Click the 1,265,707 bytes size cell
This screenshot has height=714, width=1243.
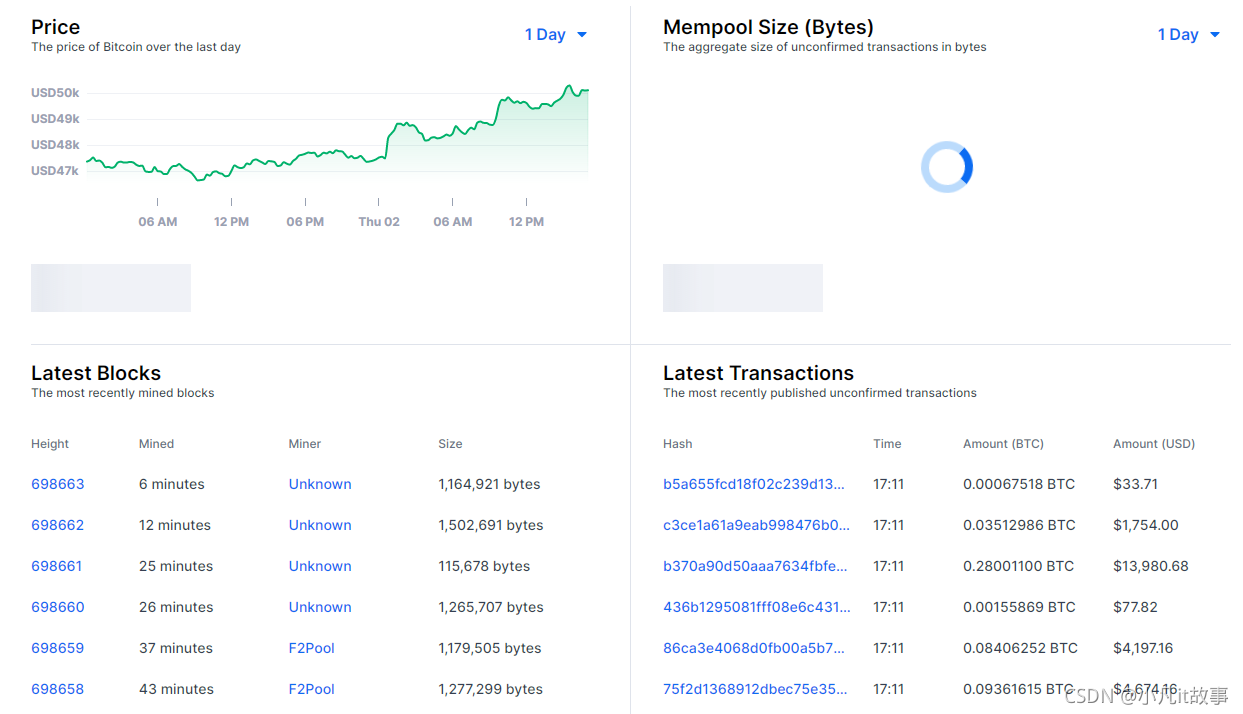click(x=491, y=607)
